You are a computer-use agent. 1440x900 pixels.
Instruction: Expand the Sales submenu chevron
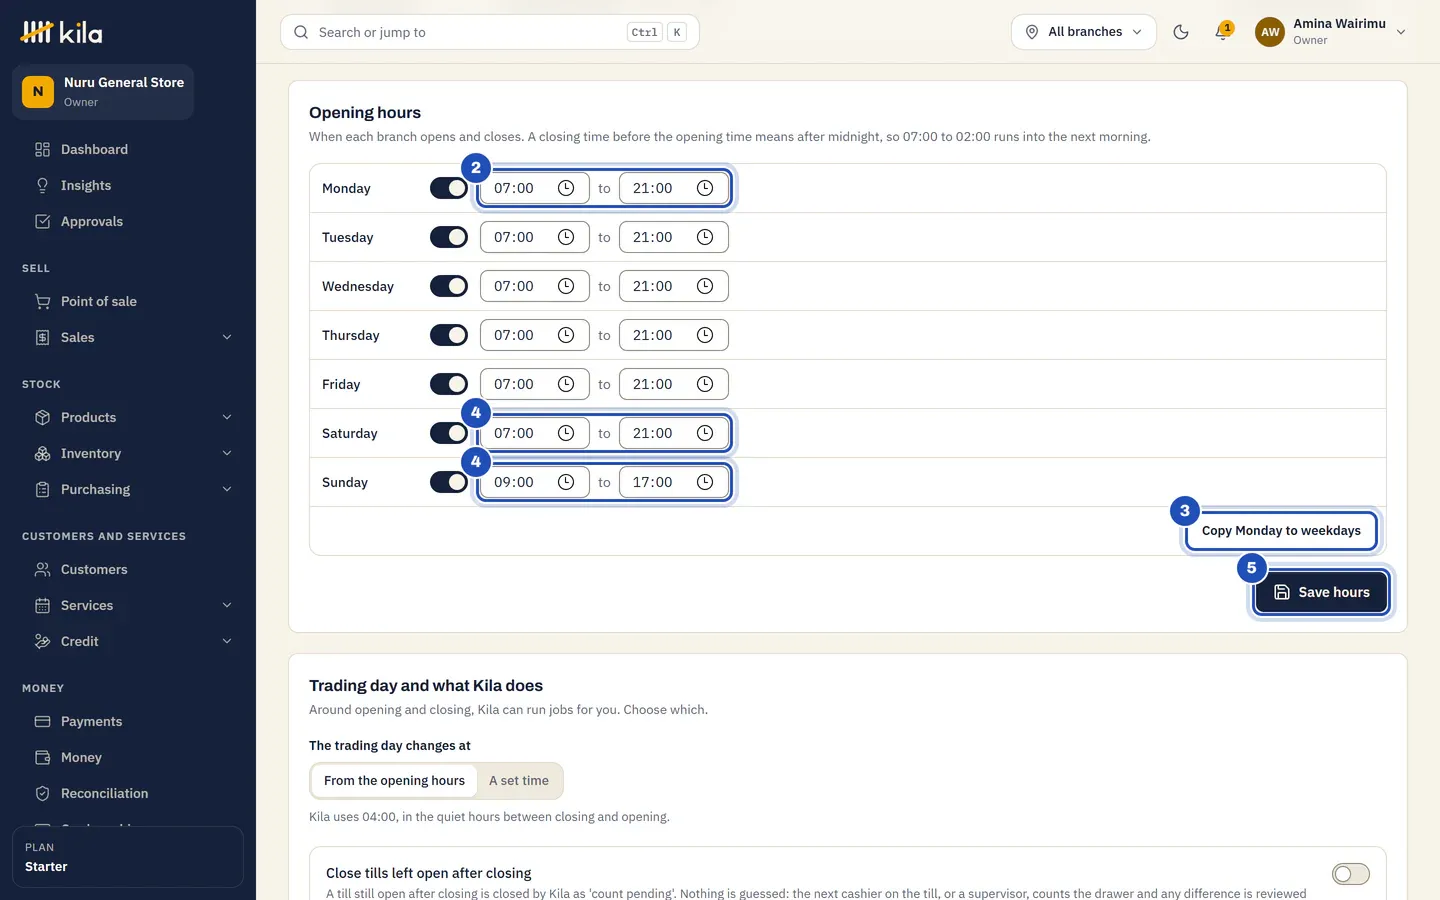pyautogui.click(x=227, y=337)
